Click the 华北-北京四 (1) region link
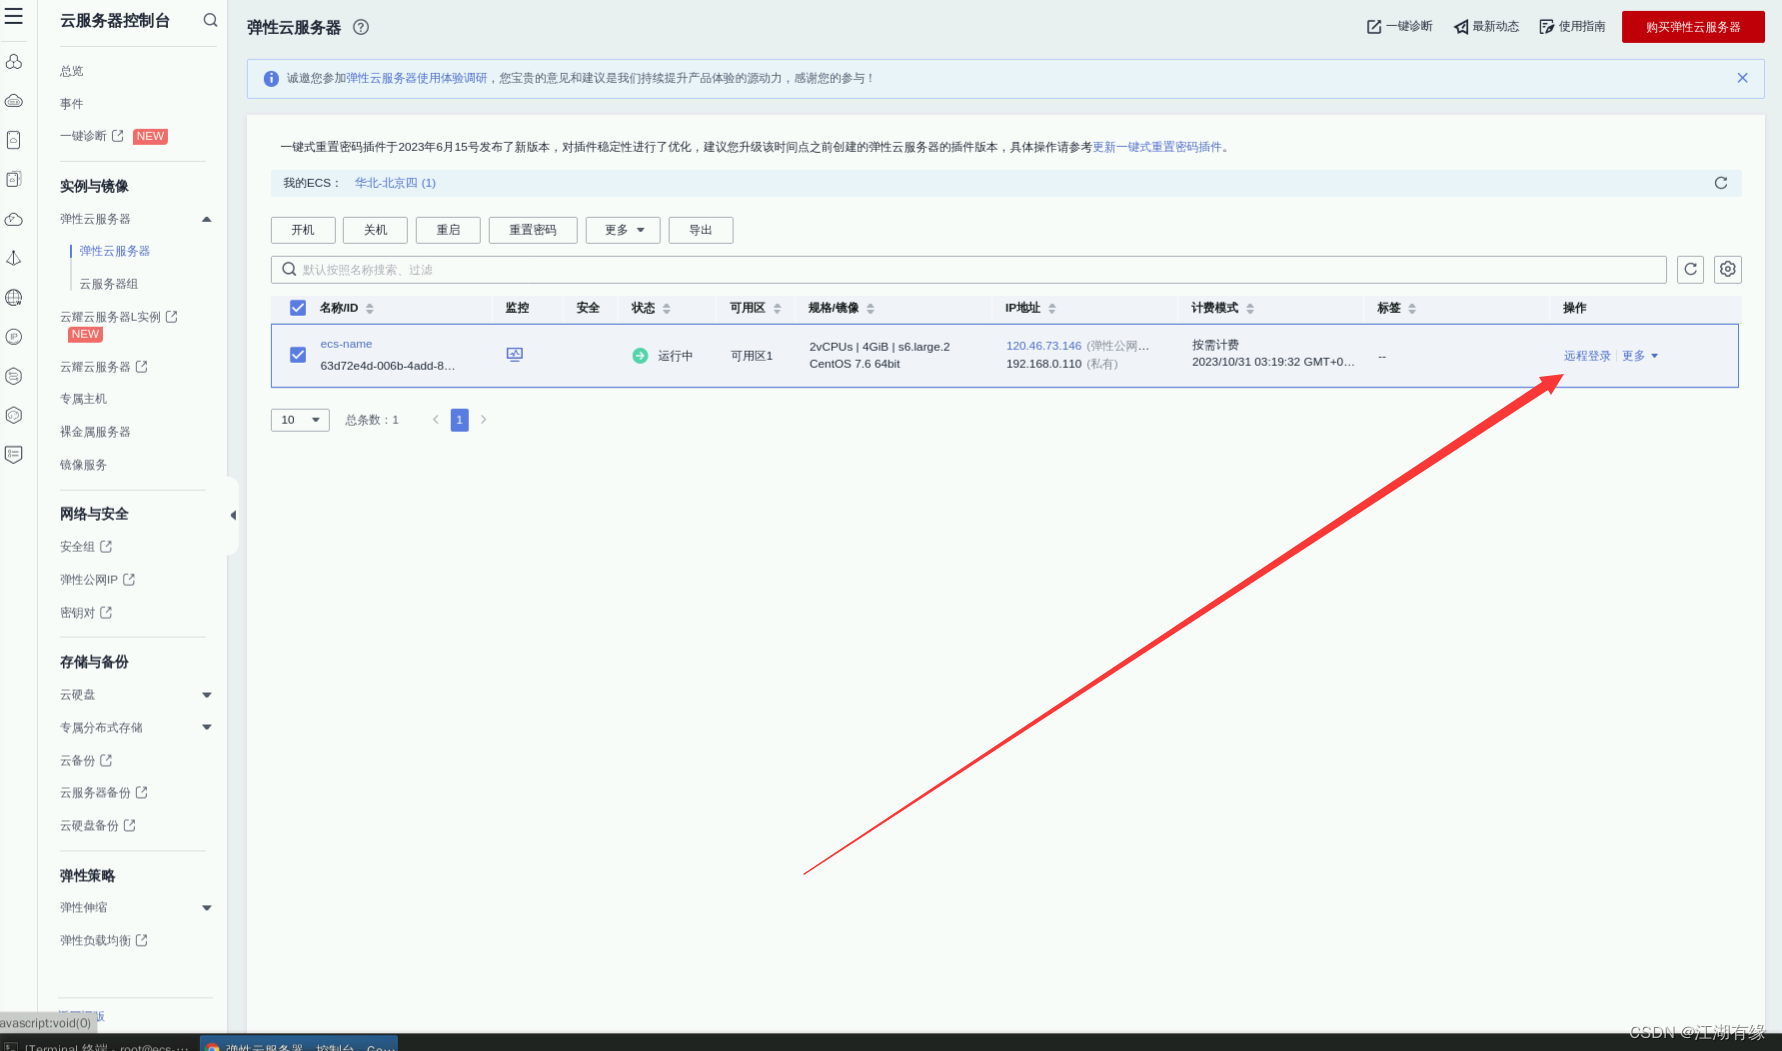Screen dimensions: 1782x1051 [395, 183]
